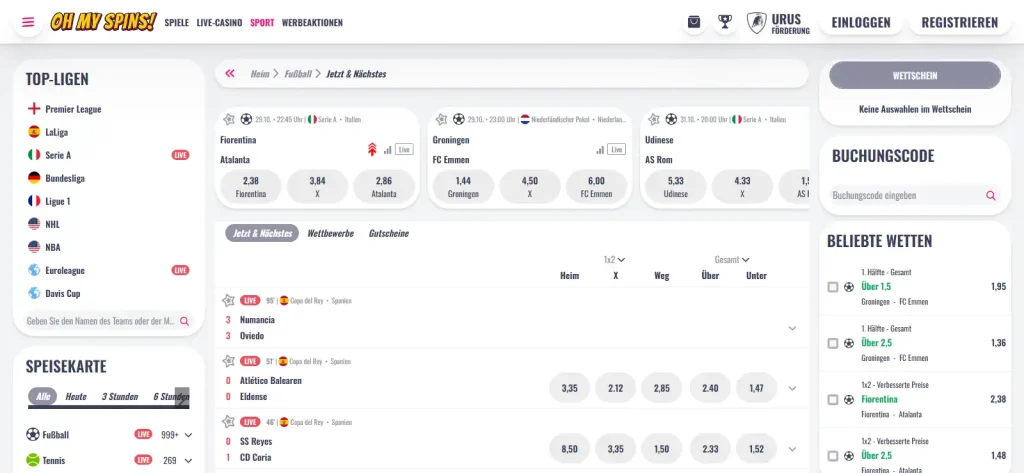Click the search icon in Buchungscode field

click(991, 195)
